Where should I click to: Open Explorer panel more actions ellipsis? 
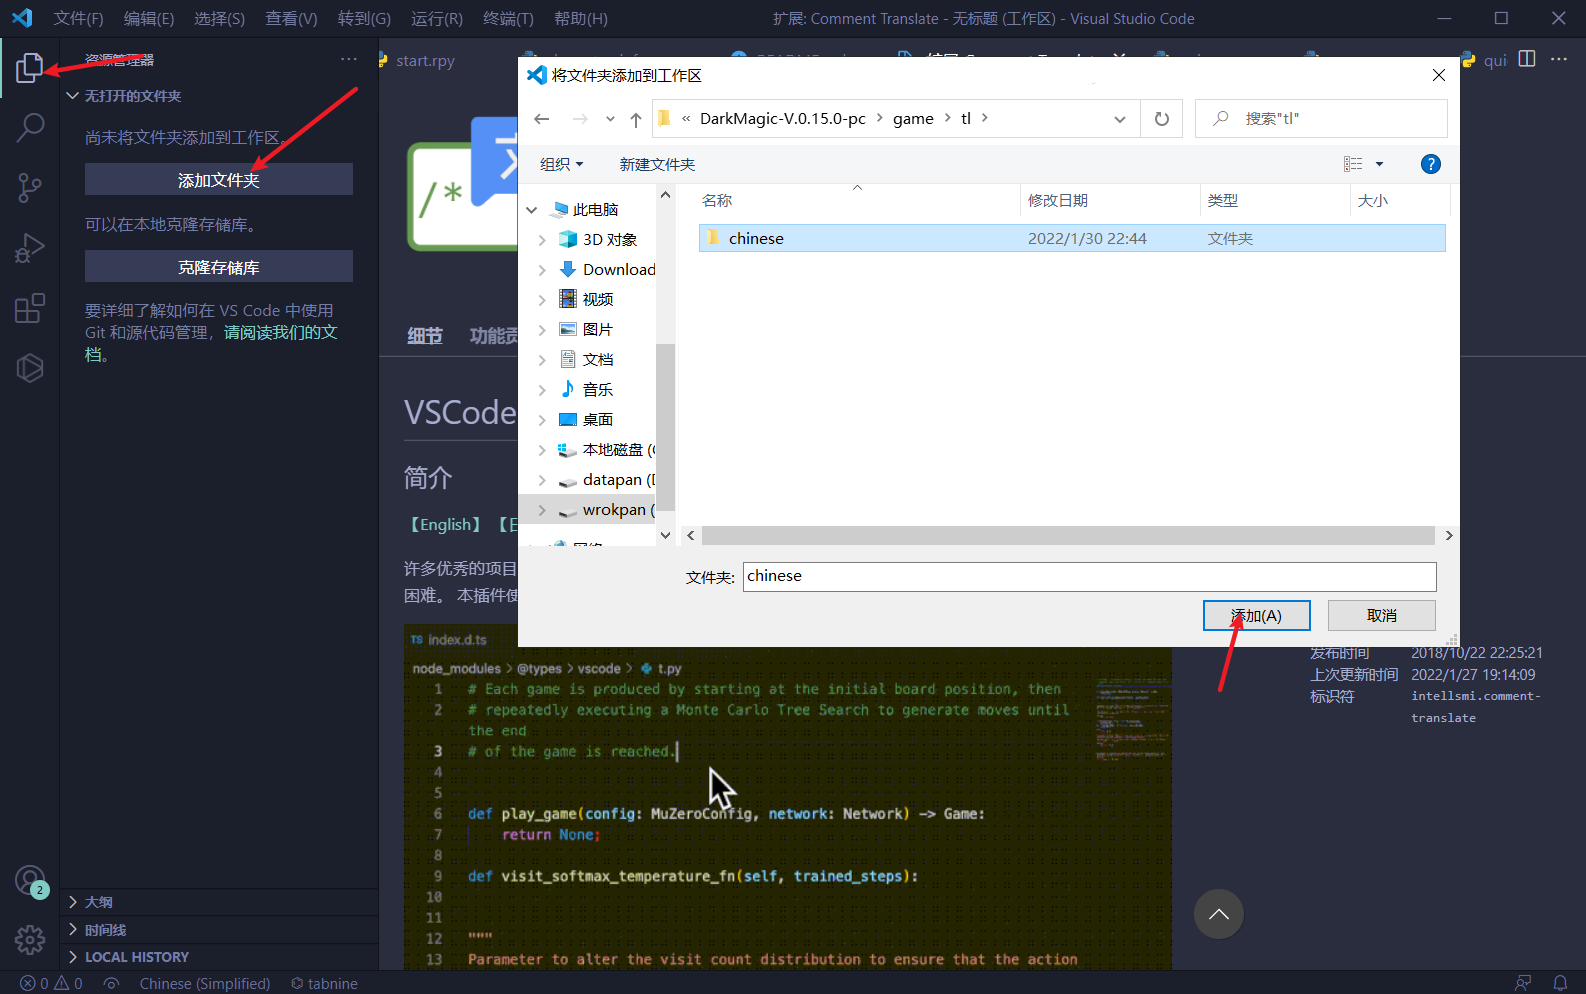[348, 59]
